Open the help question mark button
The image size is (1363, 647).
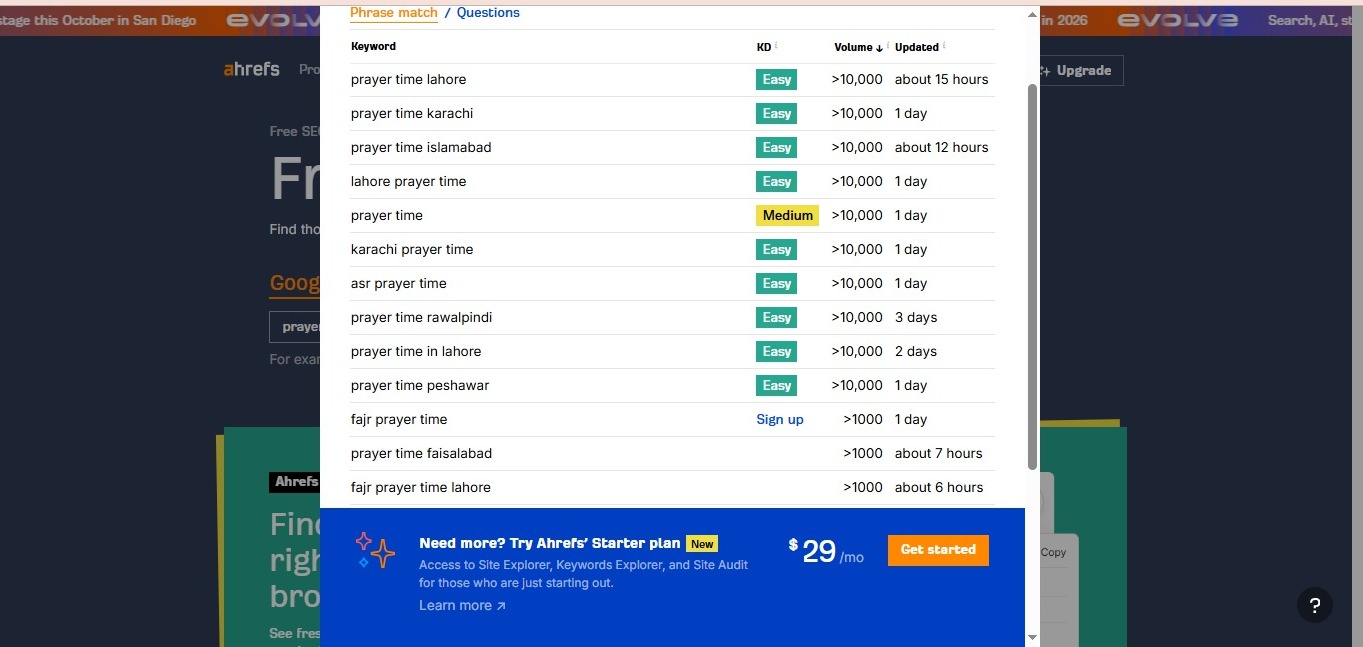pyautogui.click(x=1314, y=605)
